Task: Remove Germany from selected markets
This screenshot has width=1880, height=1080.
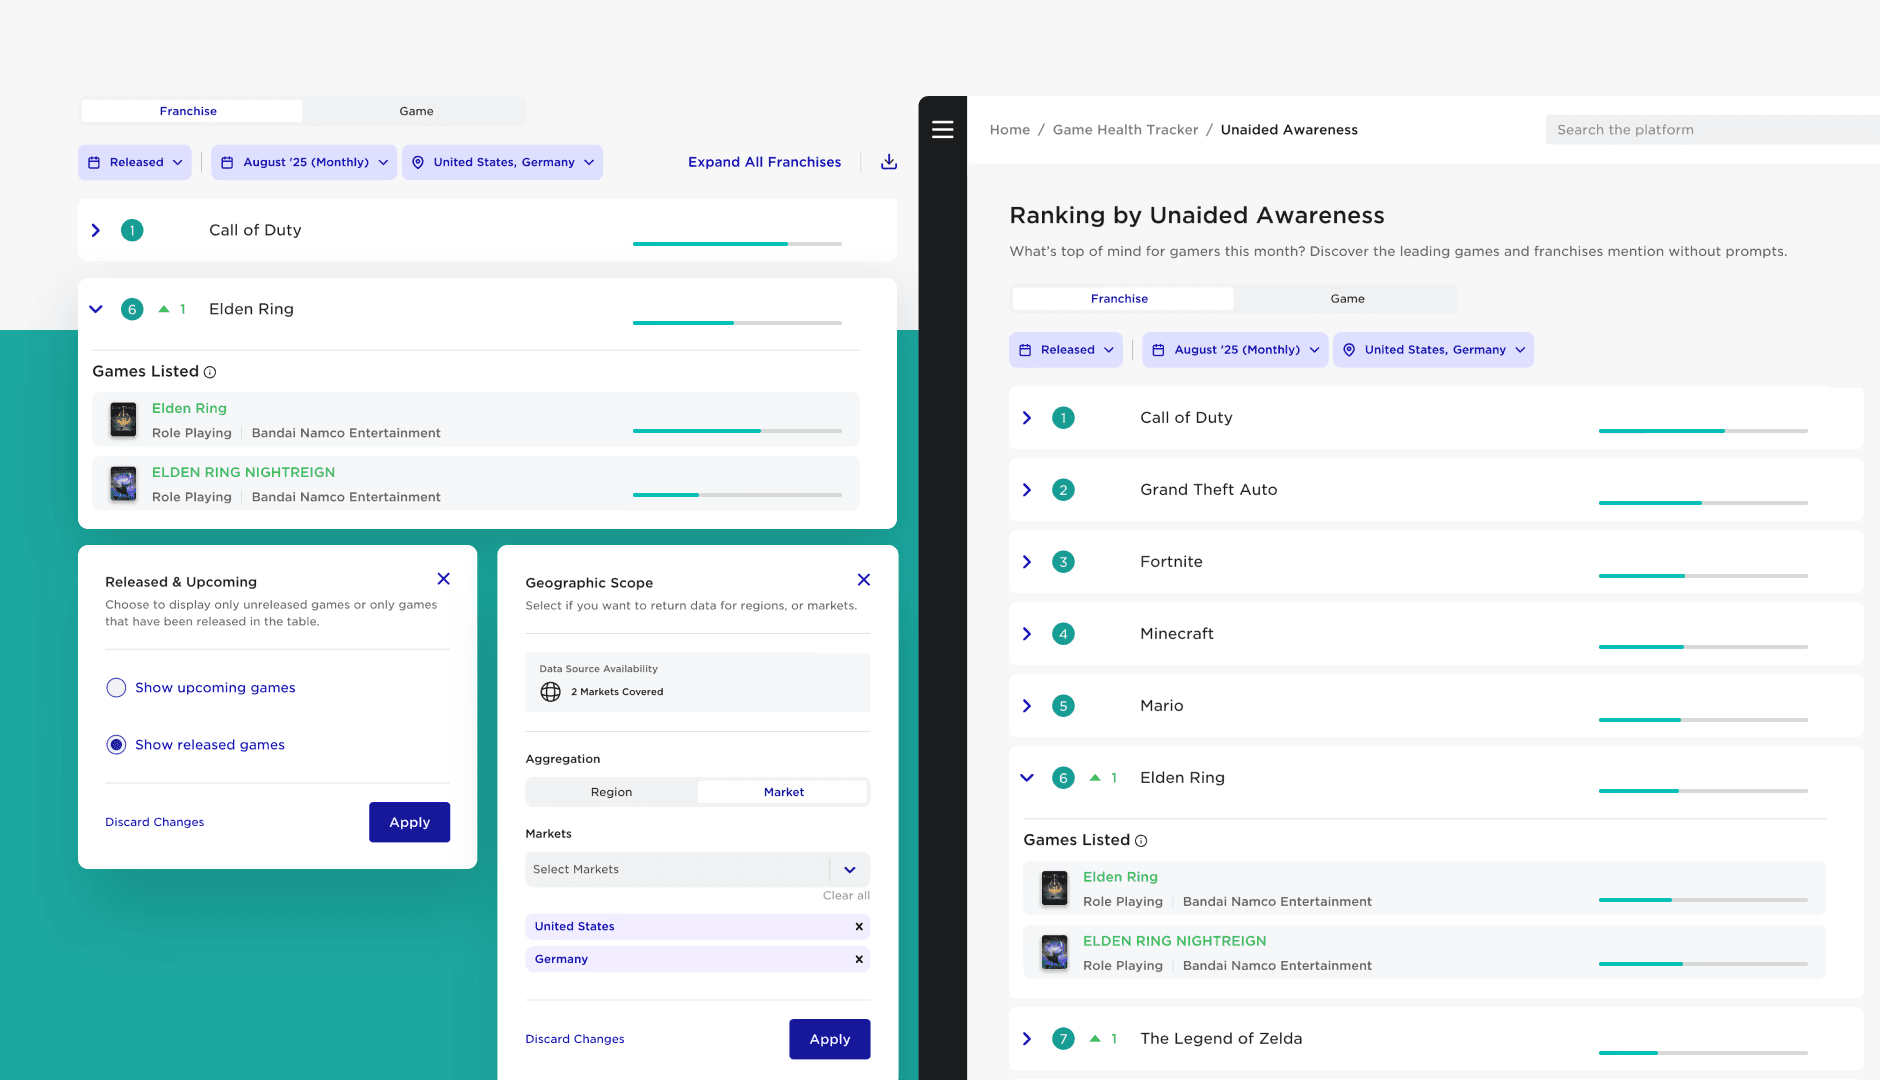Action: (x=859, y=960)
